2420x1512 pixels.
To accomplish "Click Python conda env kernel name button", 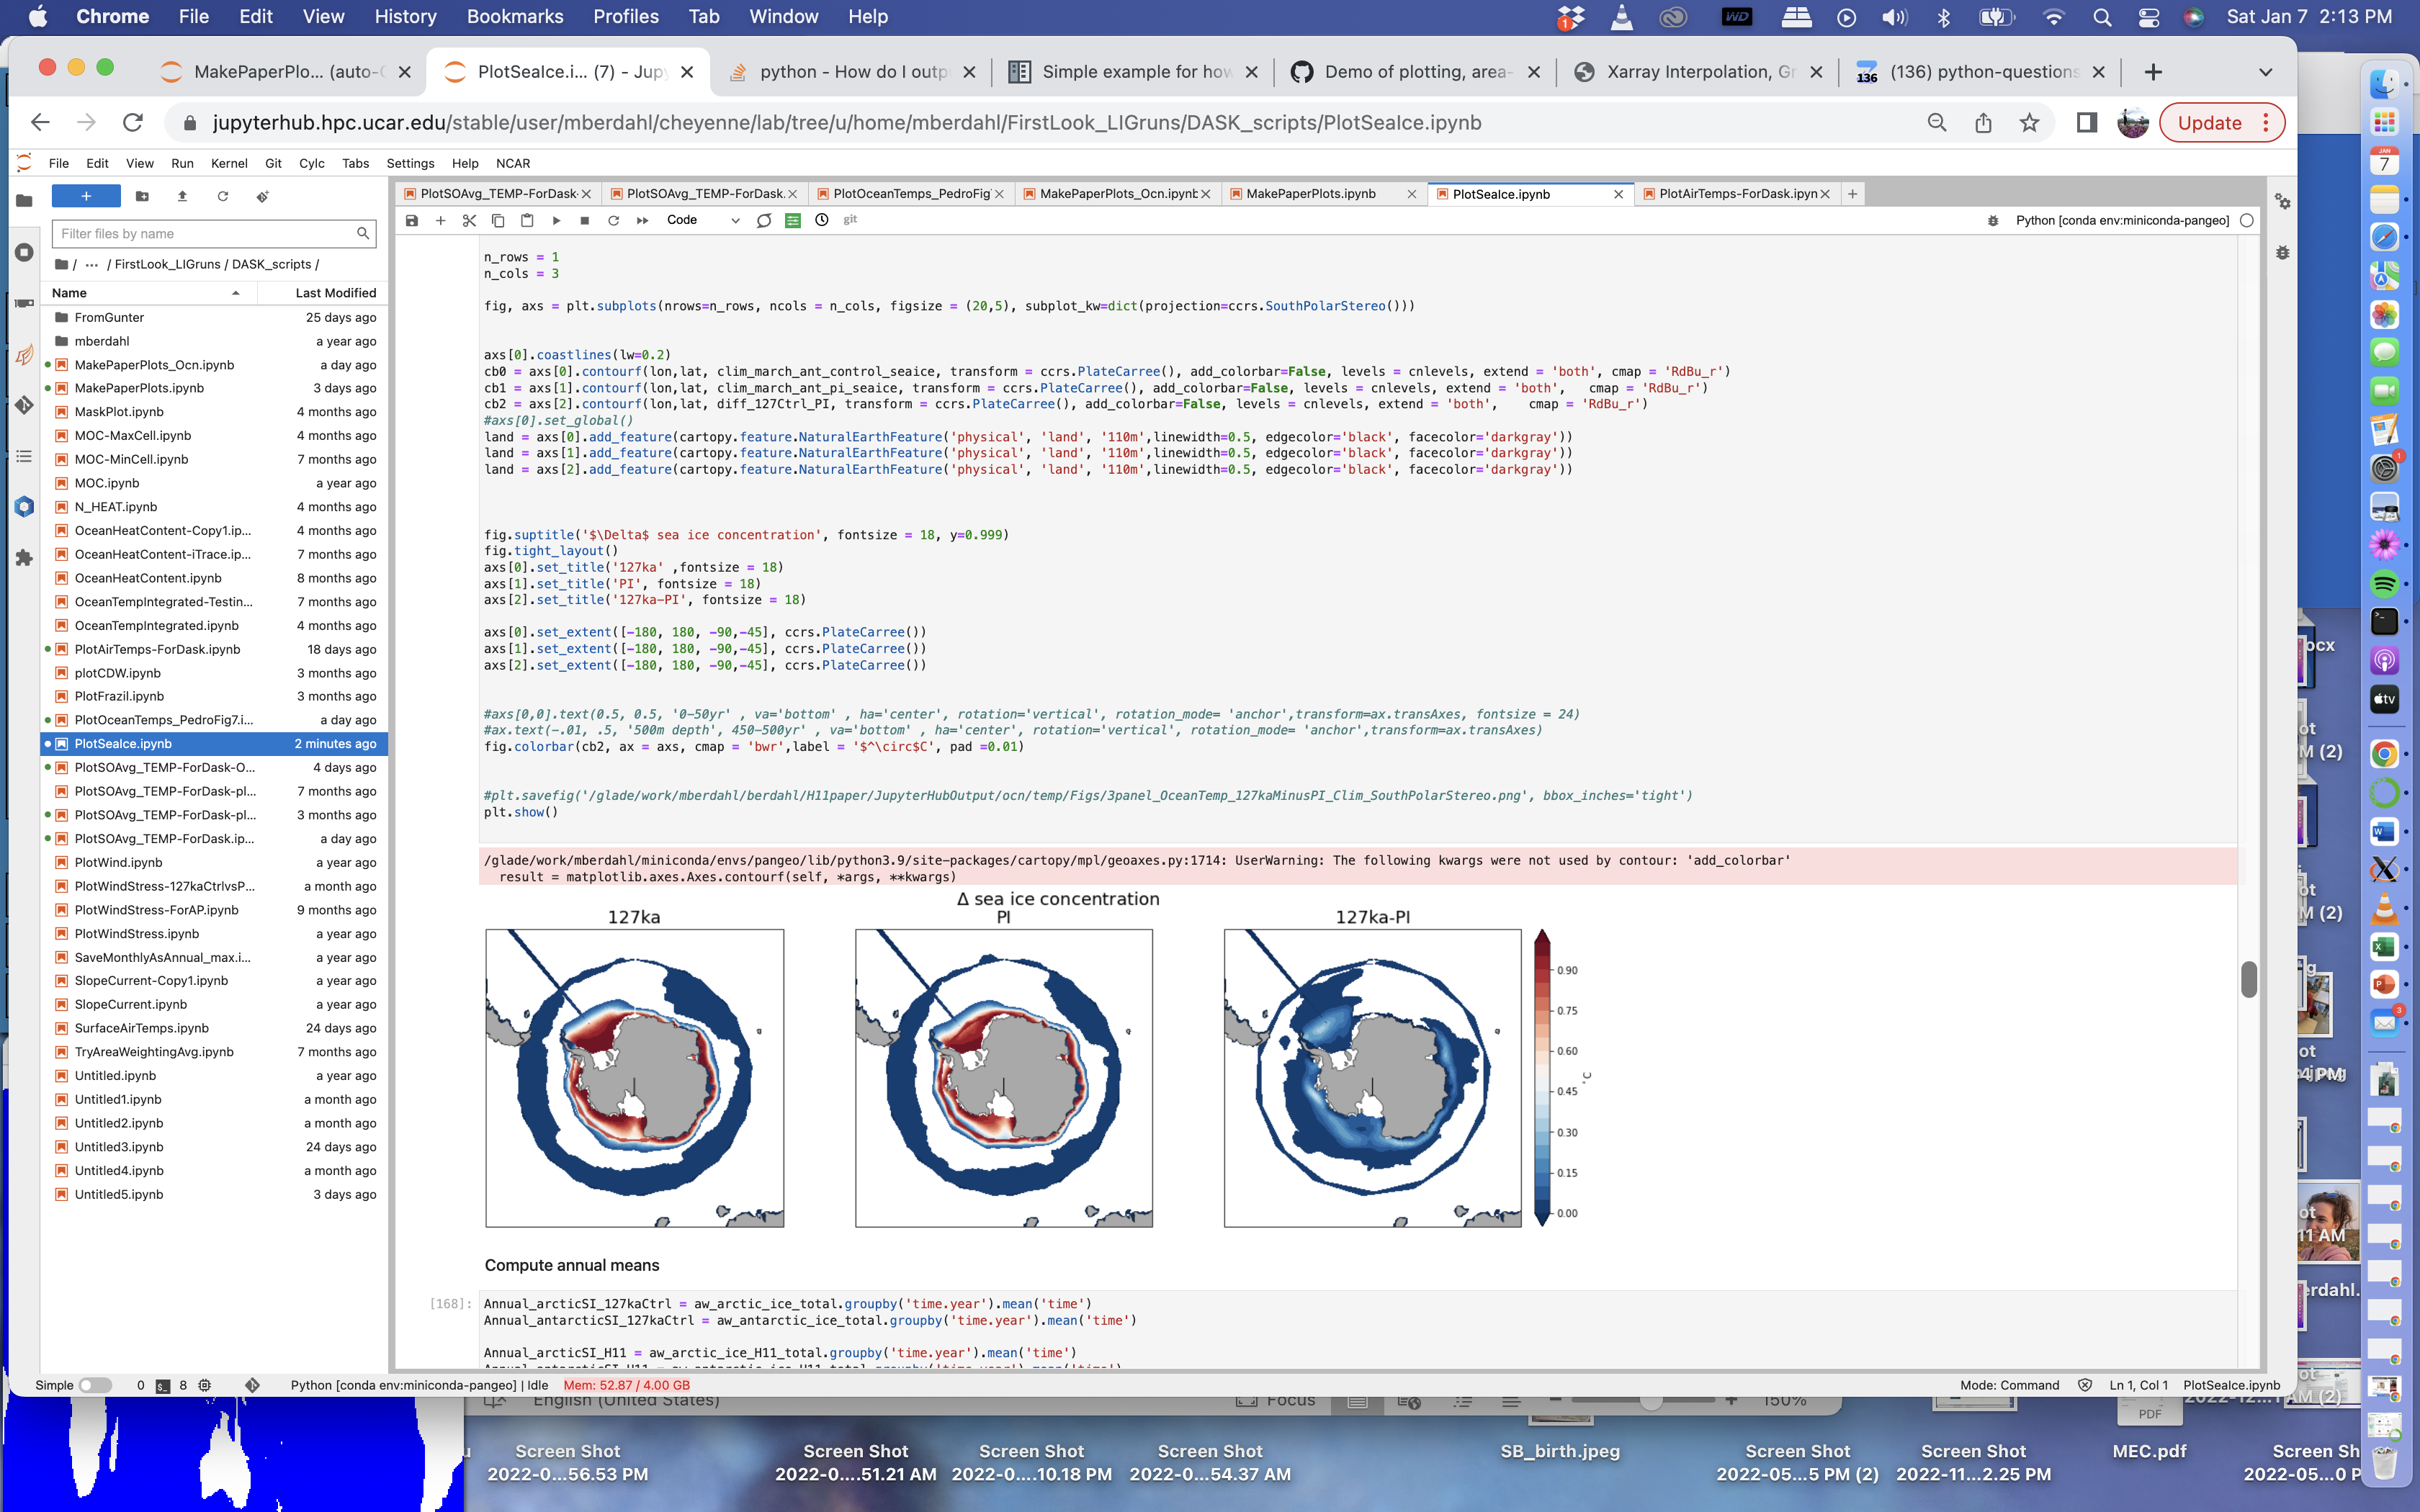I will tap(2121, 220).
